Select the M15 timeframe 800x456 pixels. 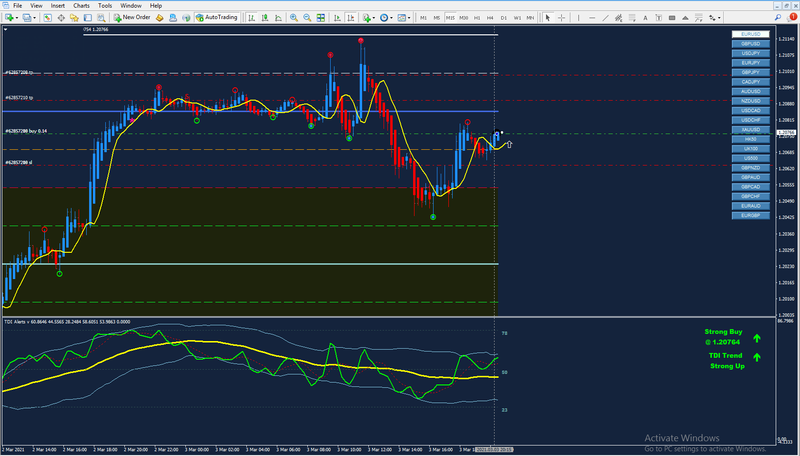pyautogui.click(x=450, y=18)
